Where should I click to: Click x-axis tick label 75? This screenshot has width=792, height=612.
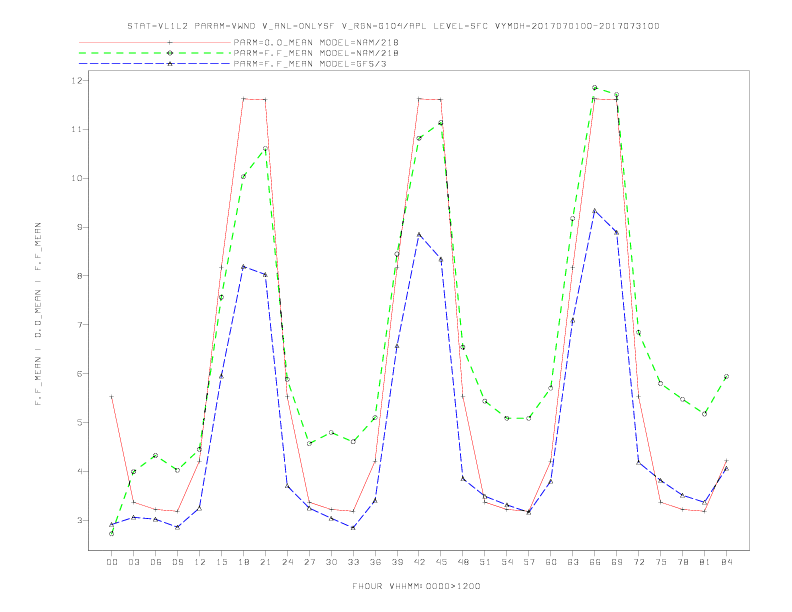click(x=661, y=562)
